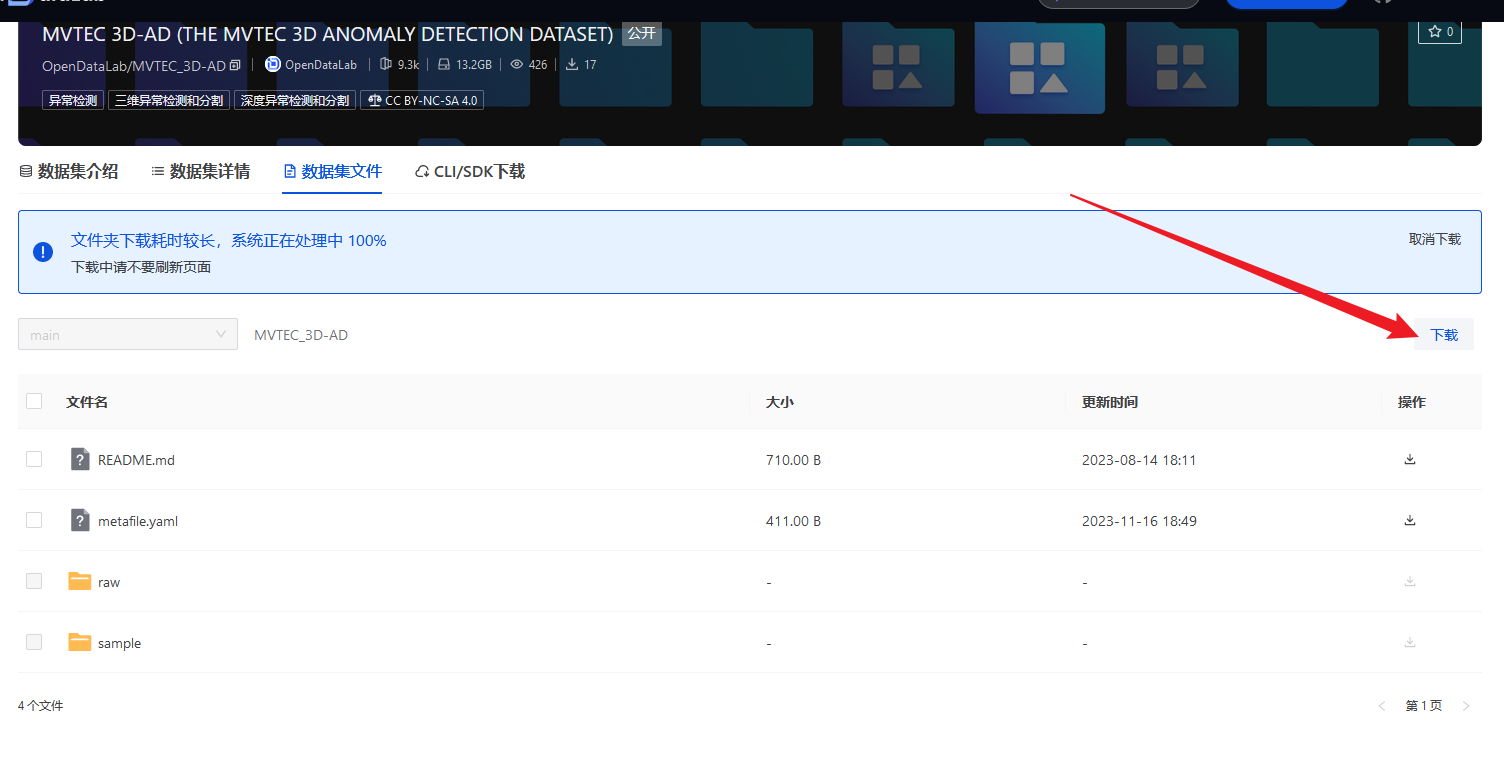Click the eye icon showing 426 views

[518, 64]
